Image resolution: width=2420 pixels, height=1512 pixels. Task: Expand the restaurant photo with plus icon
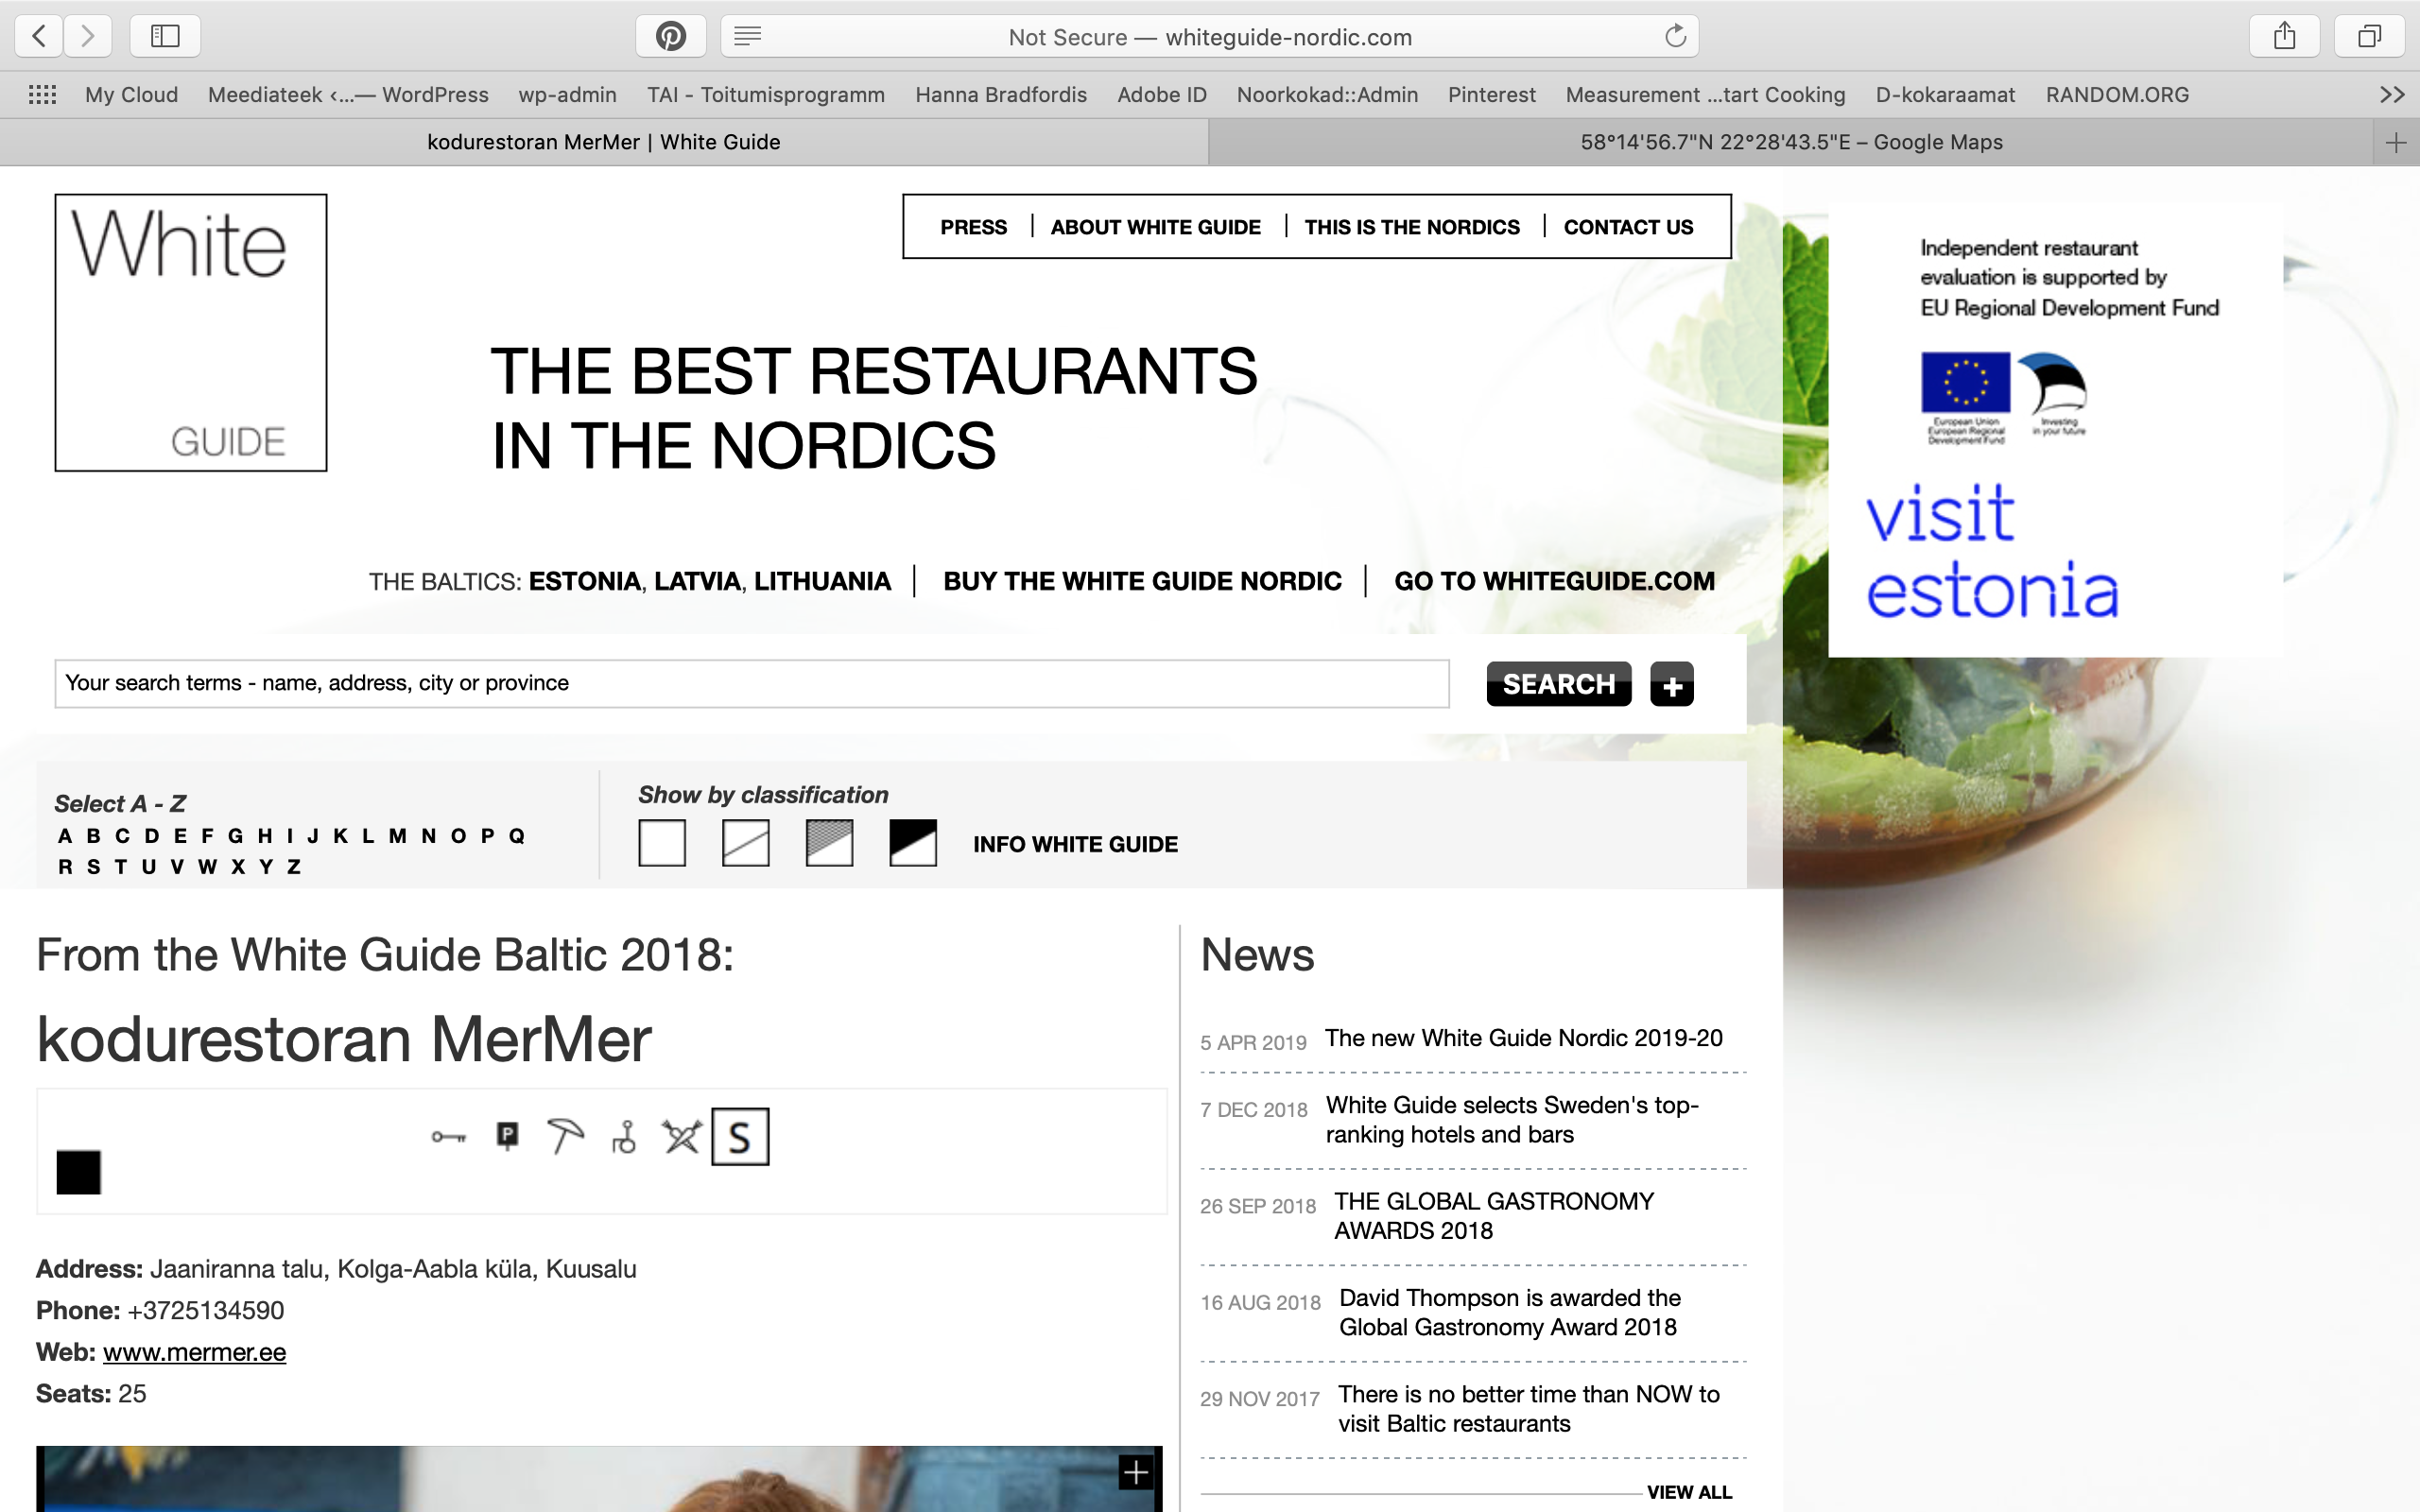click(x=1135, y=1472)
